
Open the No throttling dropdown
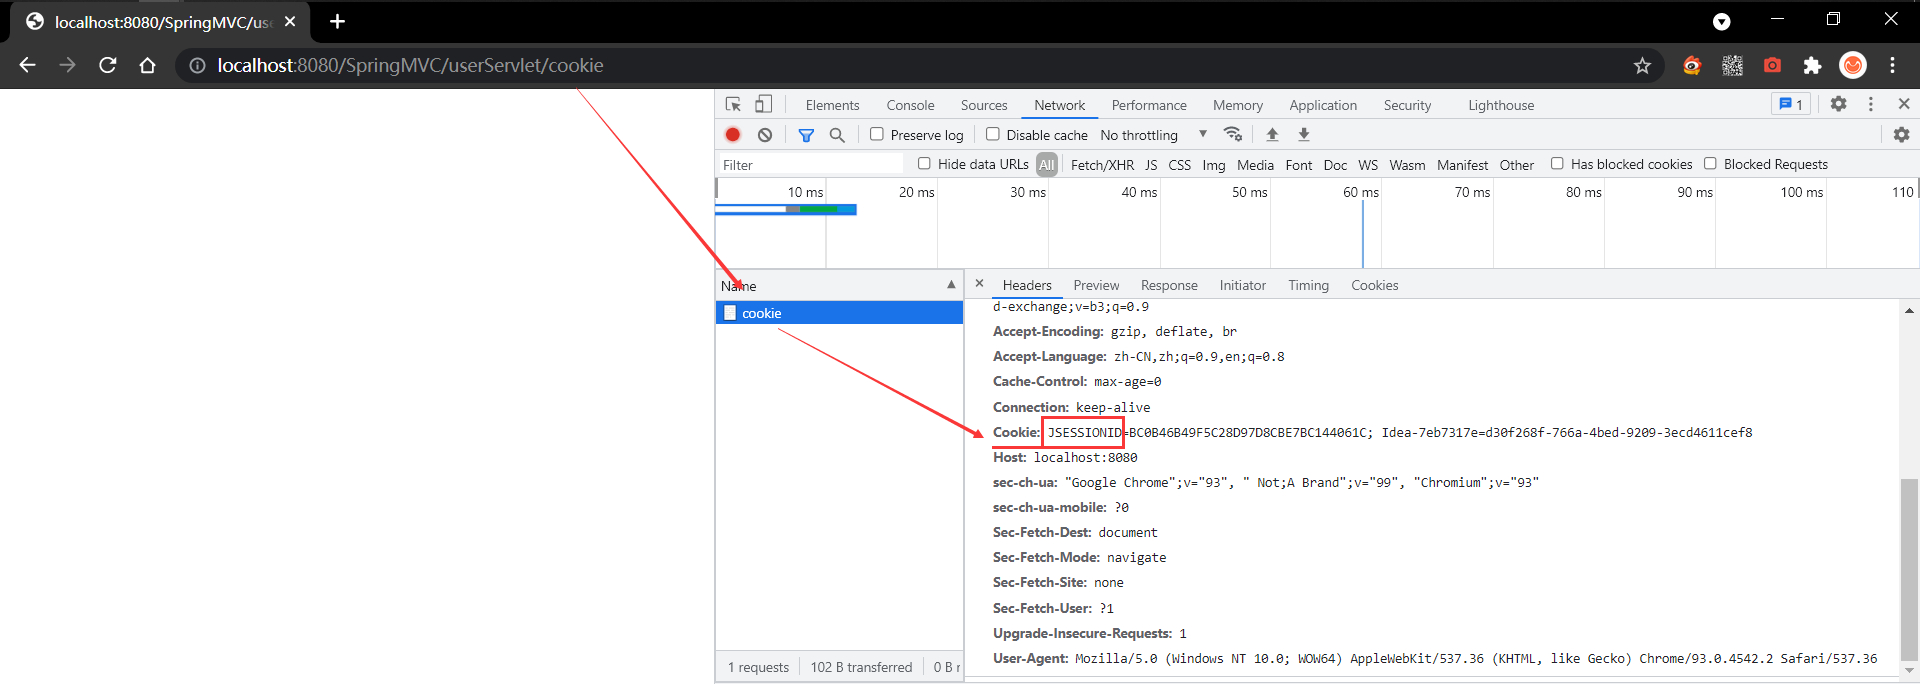point(1153,135)
